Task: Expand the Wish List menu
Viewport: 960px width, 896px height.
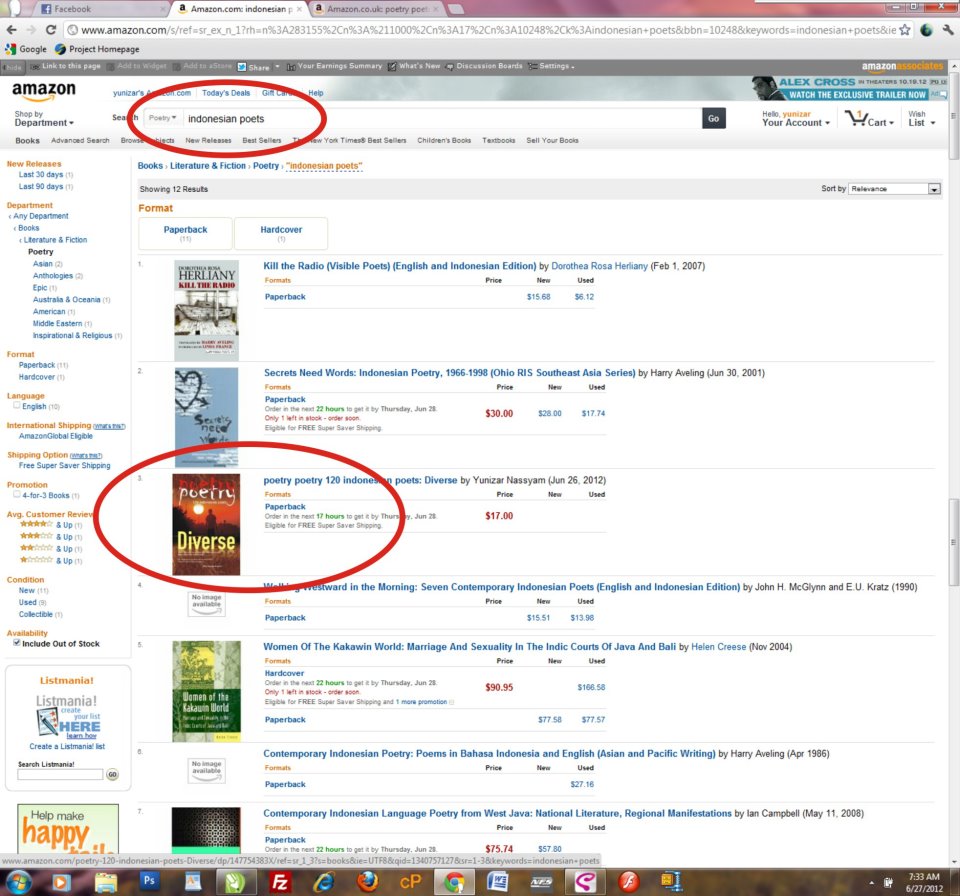Action: point(922,119)
